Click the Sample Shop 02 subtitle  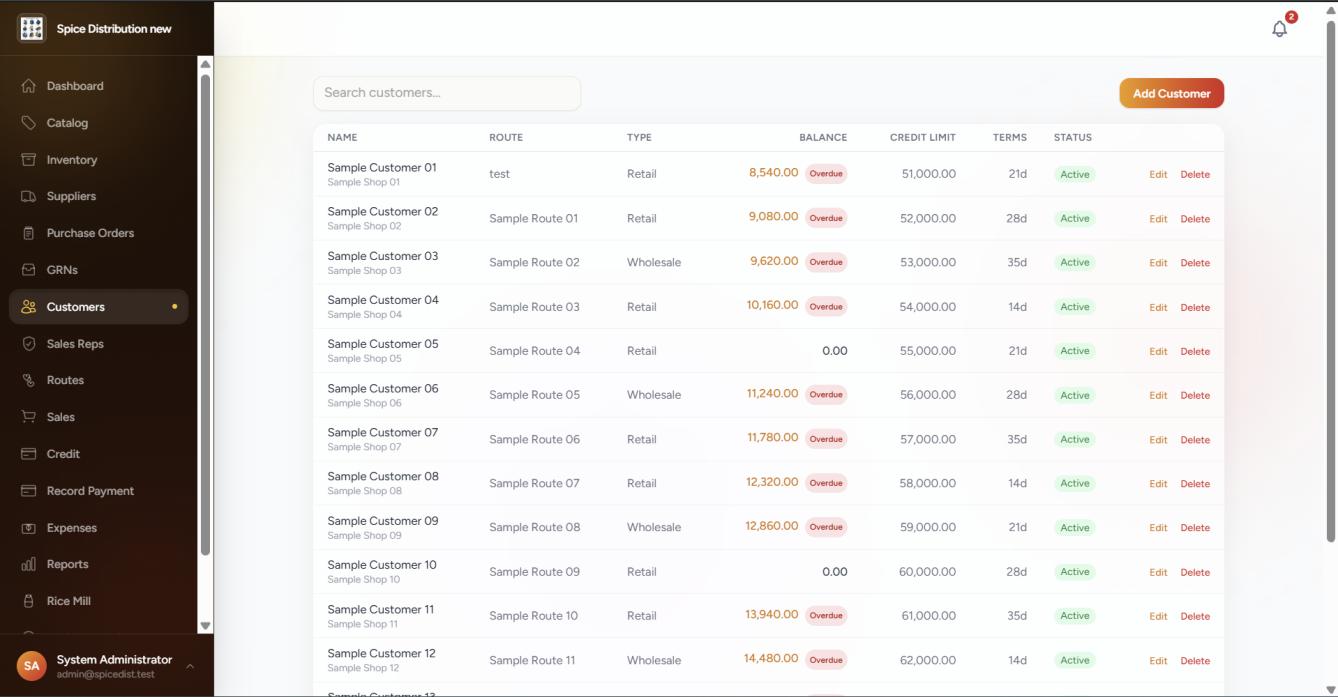point(364,226)
